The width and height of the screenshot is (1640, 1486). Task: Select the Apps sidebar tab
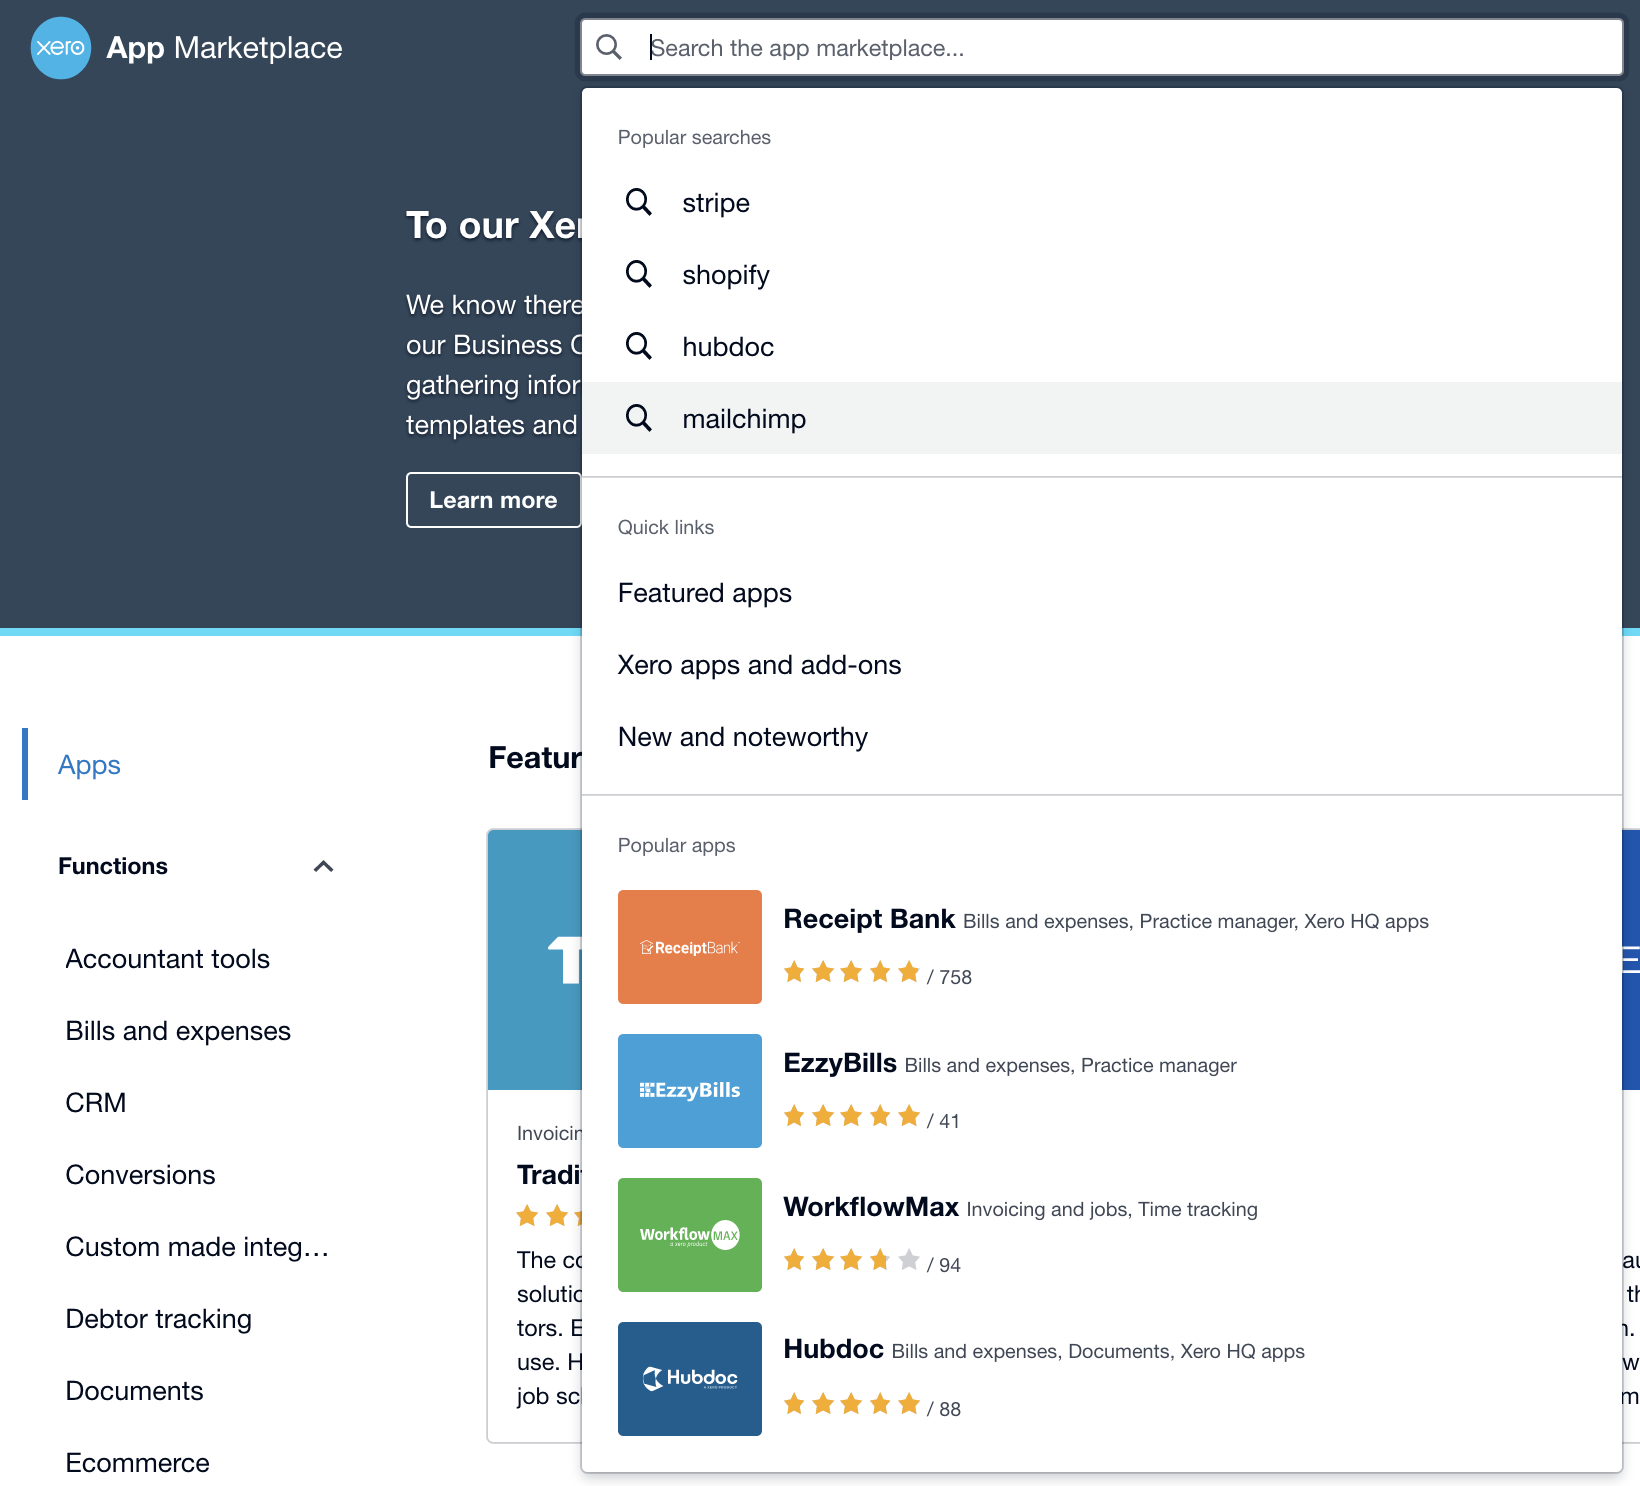89,765
